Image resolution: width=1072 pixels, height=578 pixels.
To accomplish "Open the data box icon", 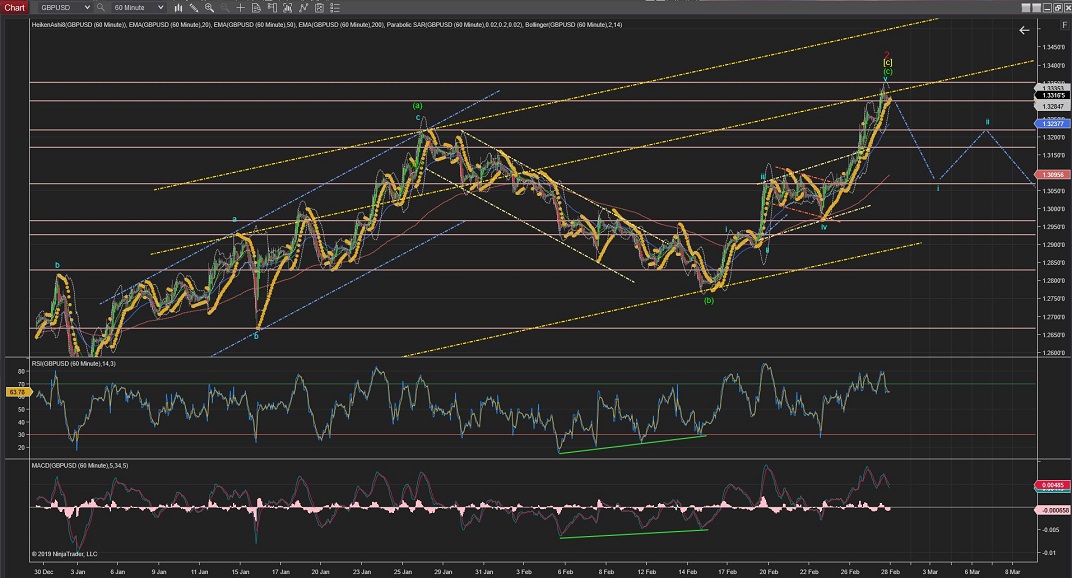I will click(x=256, y=7).
